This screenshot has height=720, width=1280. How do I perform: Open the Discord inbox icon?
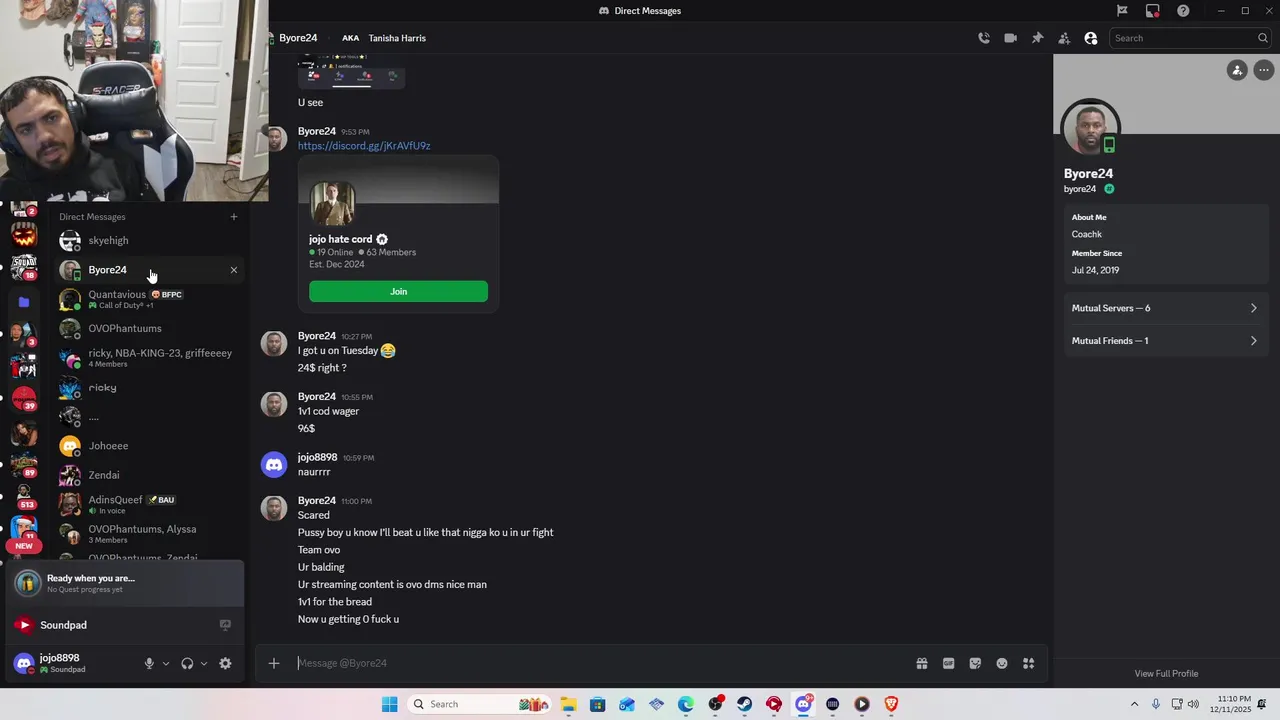(x=1153, y=11)
